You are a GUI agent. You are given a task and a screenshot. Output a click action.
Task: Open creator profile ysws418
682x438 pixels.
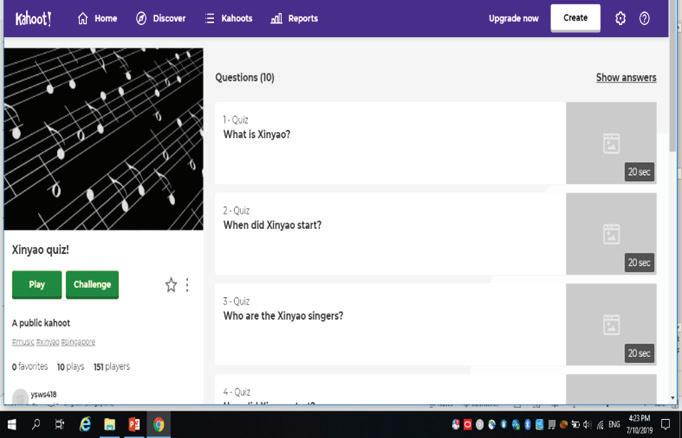[43, 395]
